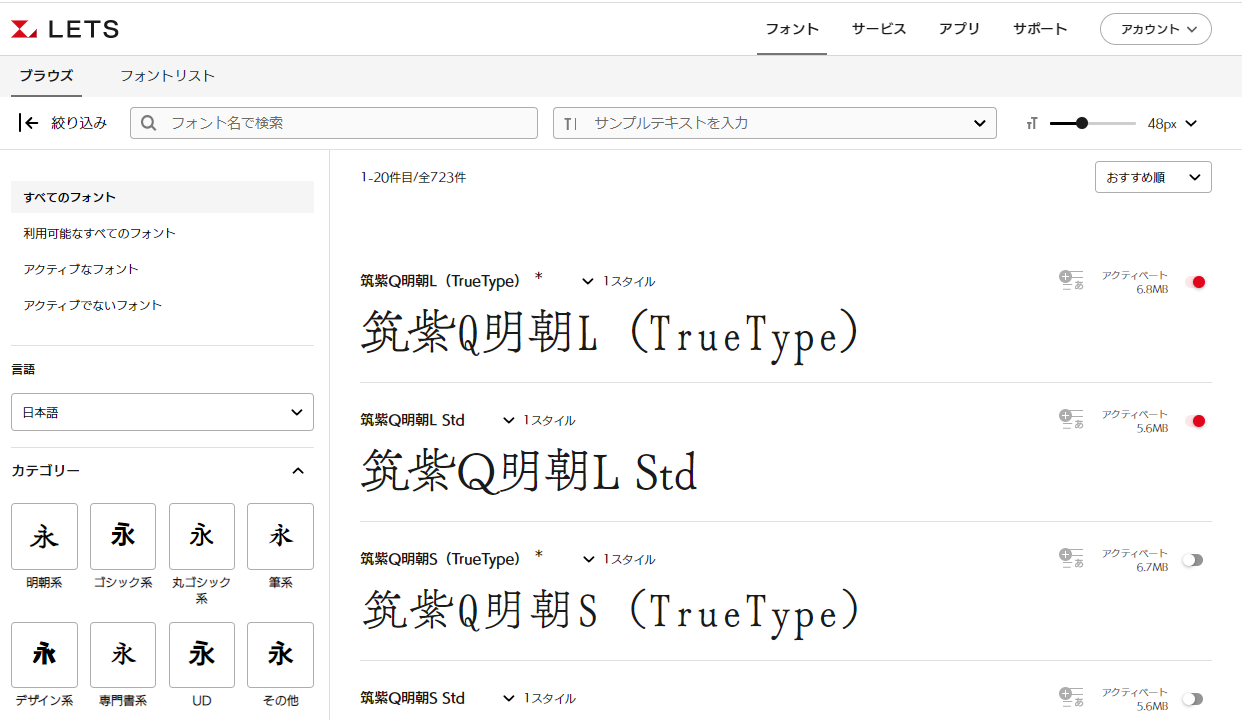This screenshot has height=720, width=1242.
Task: Open 筑紫Q明朝L Std font name link
Action: 413,420
